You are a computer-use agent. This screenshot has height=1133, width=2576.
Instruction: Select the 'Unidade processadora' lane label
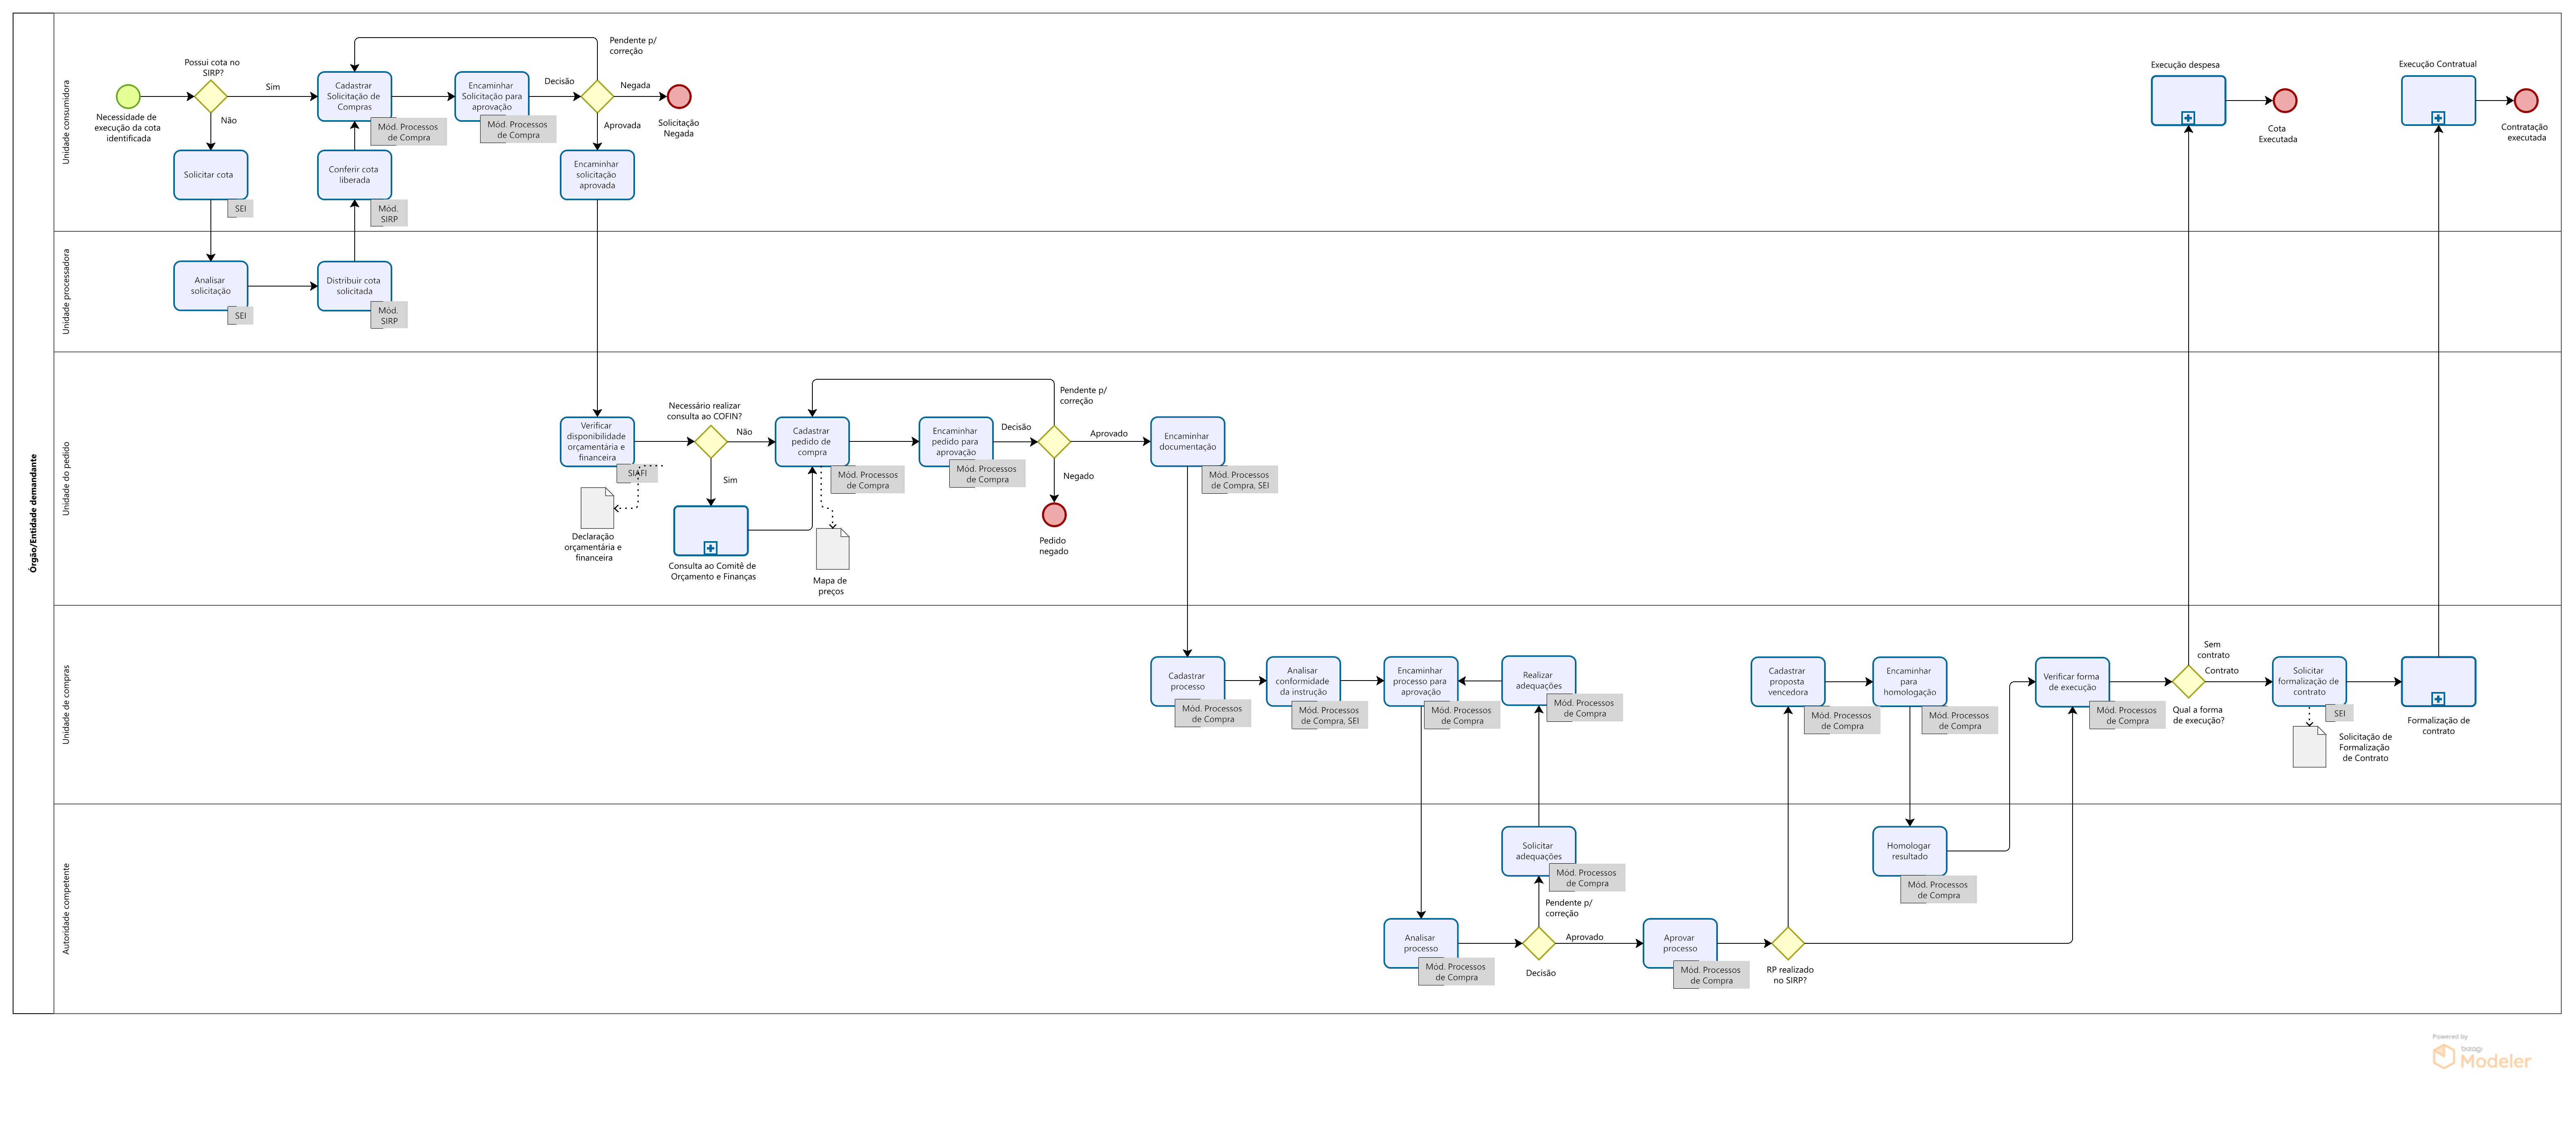tap(66, 291)
